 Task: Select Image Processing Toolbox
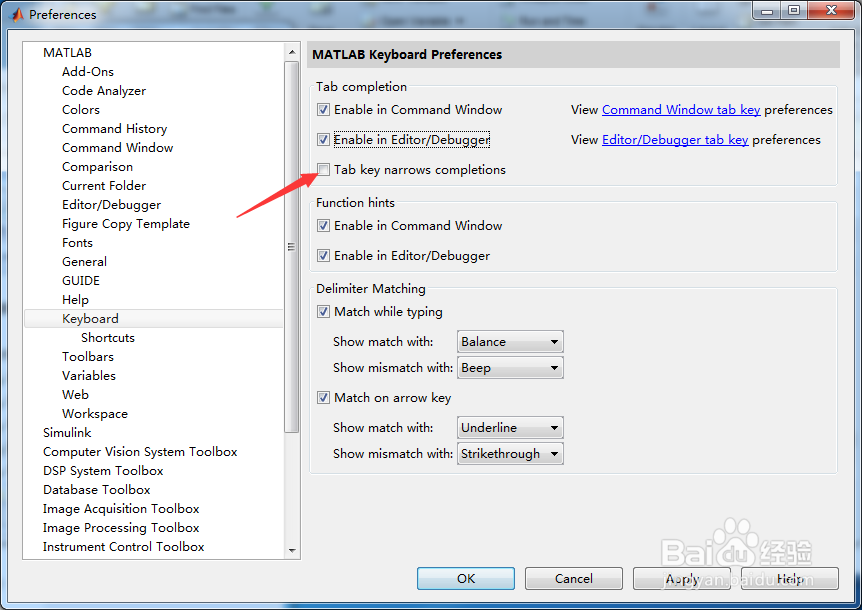click(x=121, y=528)
